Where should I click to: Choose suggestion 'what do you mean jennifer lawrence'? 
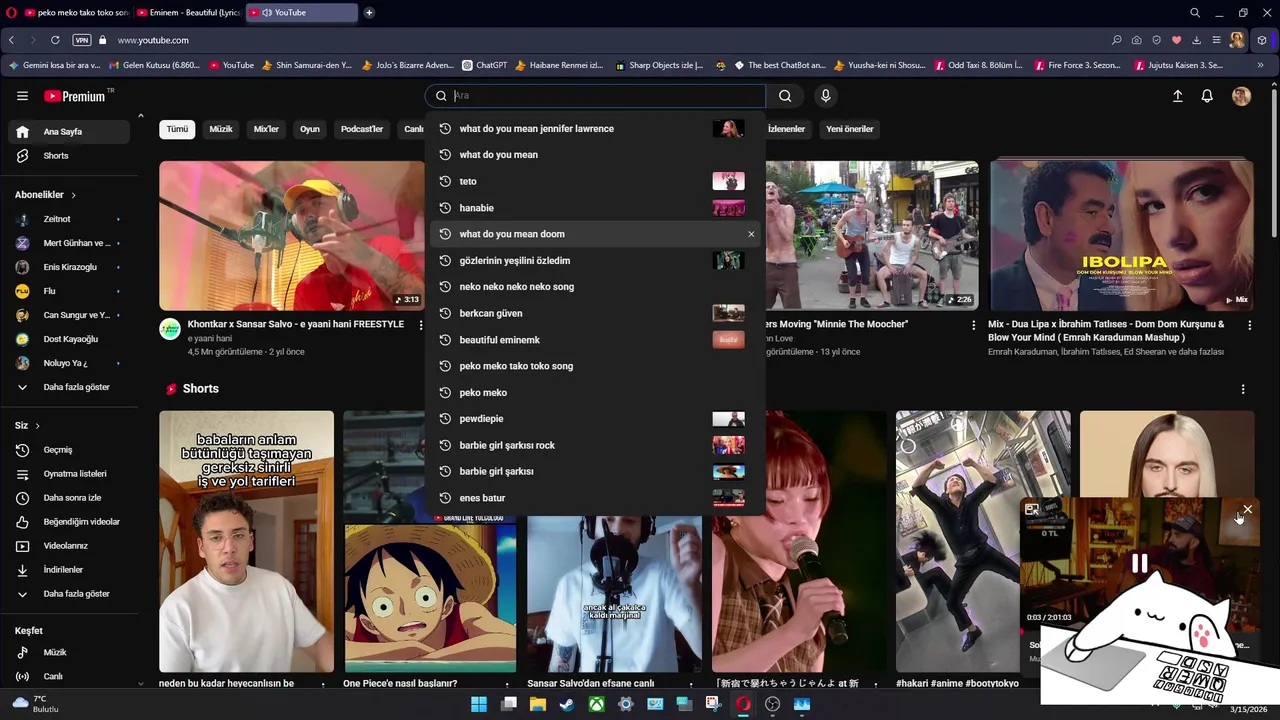point(595,129)
